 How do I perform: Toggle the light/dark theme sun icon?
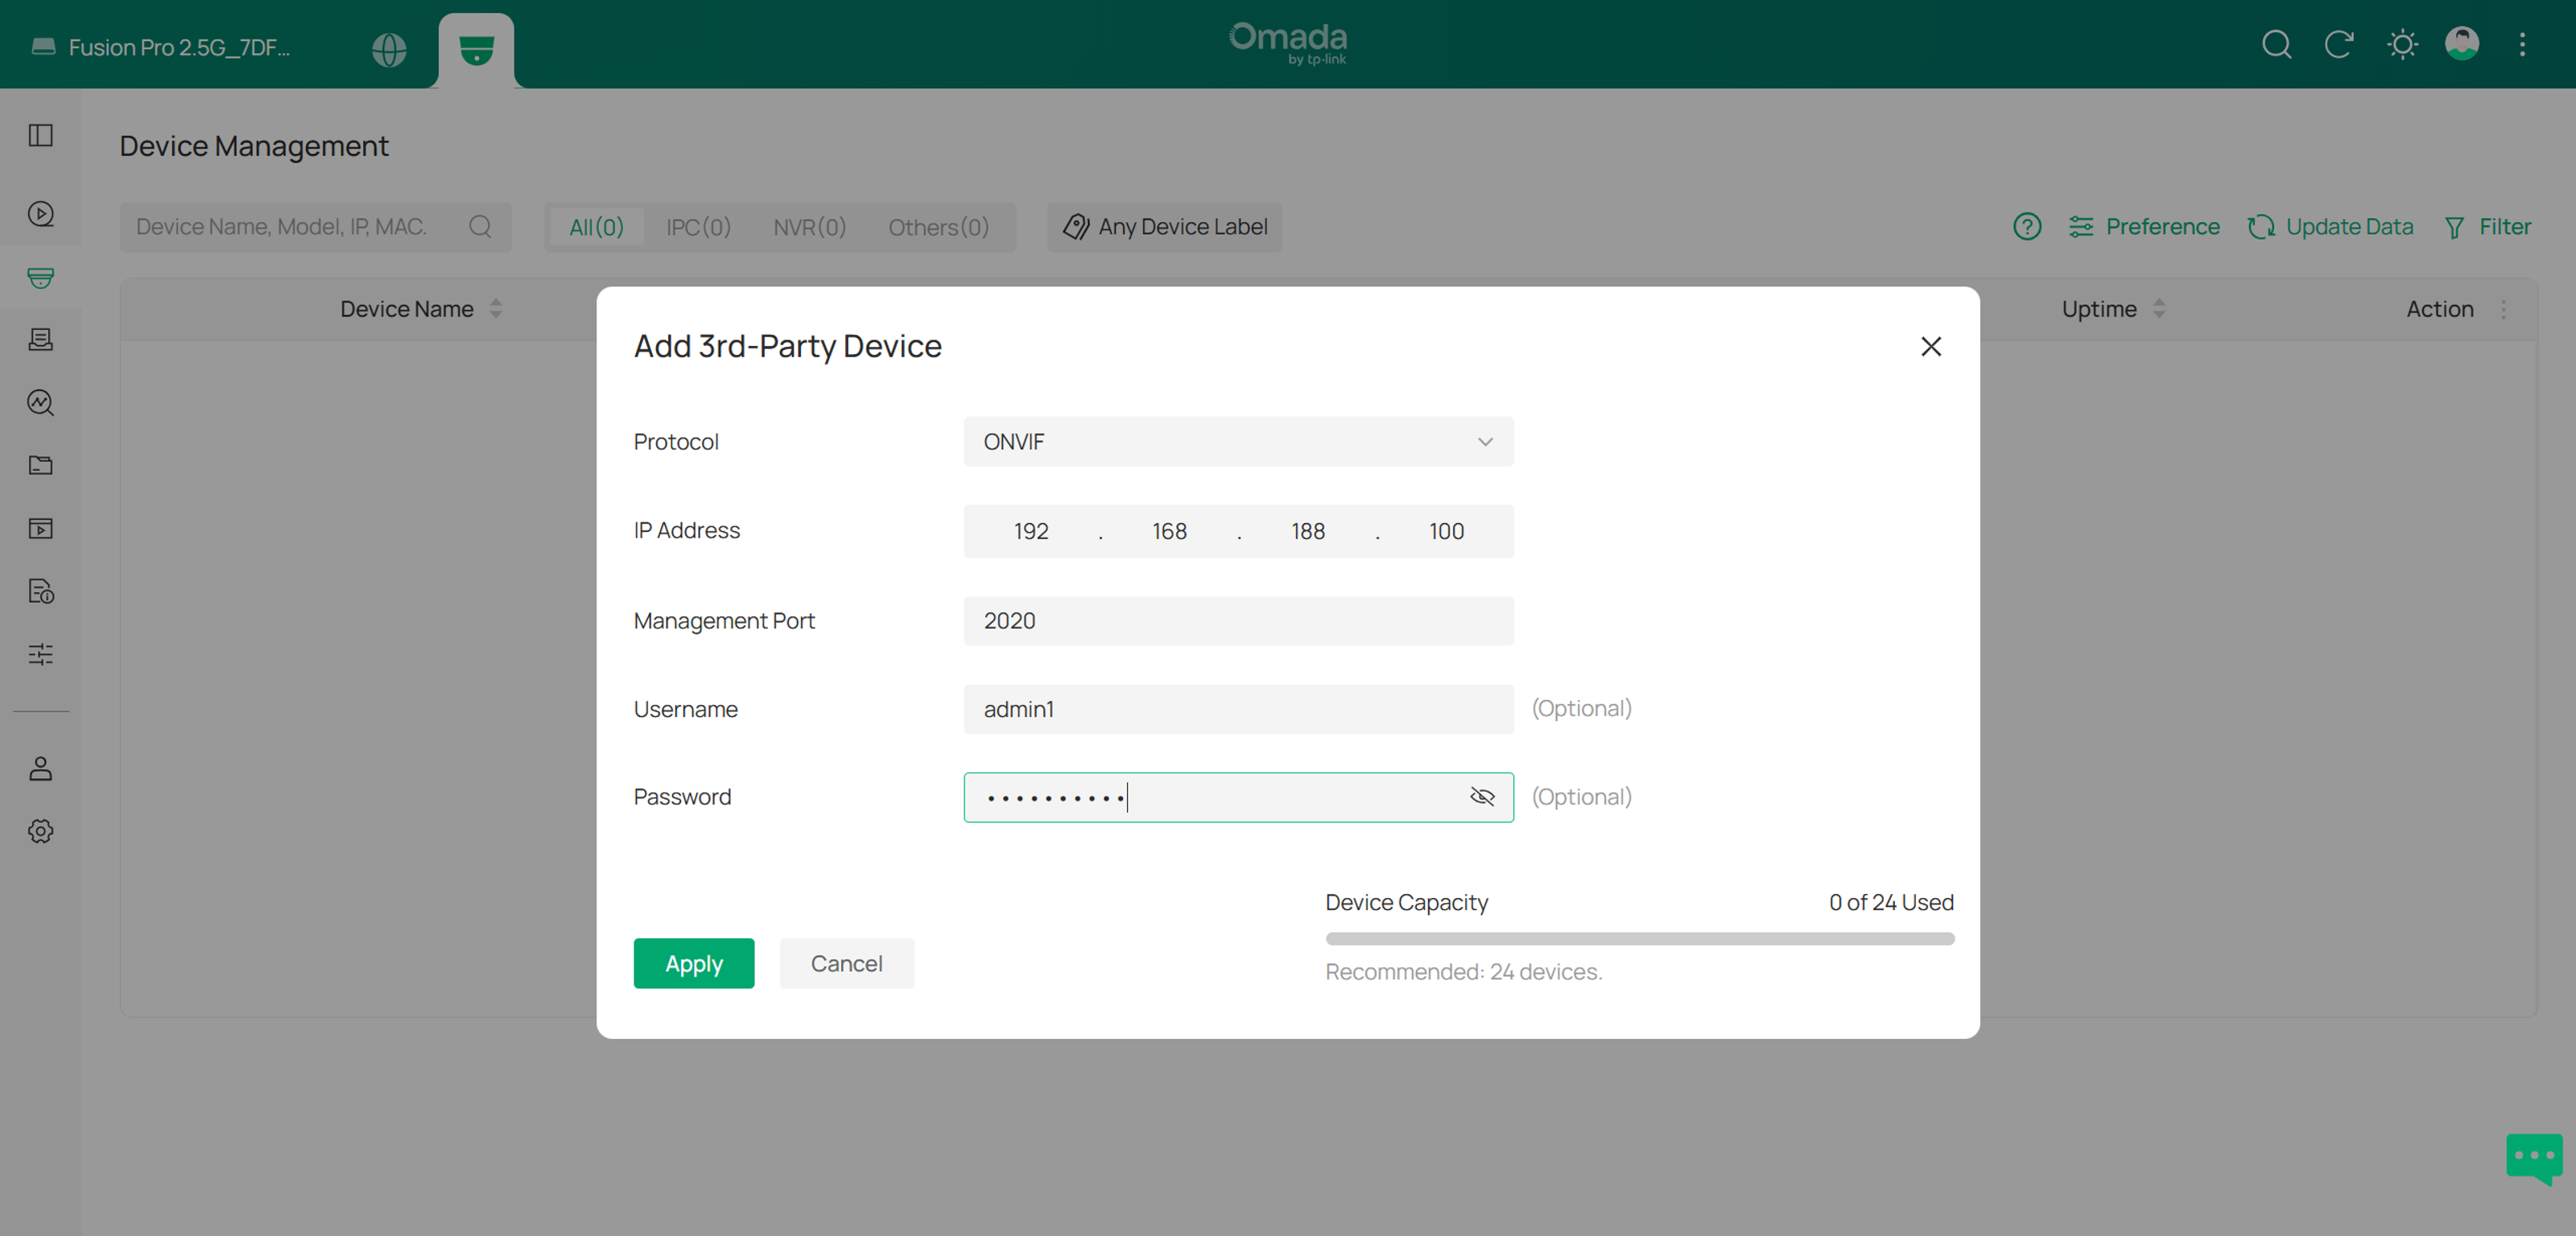tap(2401, 45)
